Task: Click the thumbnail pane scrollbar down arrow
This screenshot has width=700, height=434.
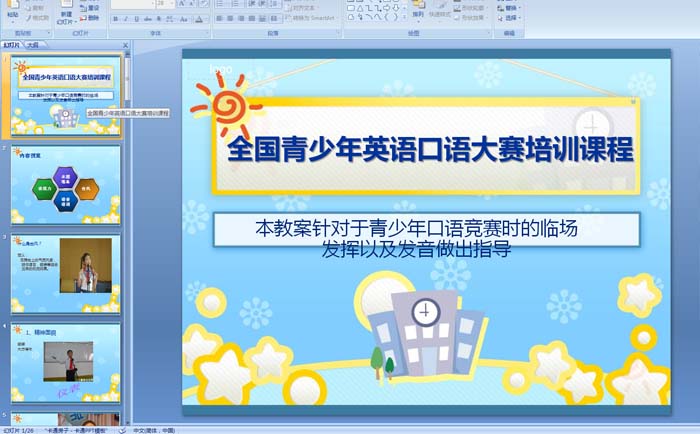Action: coord(128,421)
